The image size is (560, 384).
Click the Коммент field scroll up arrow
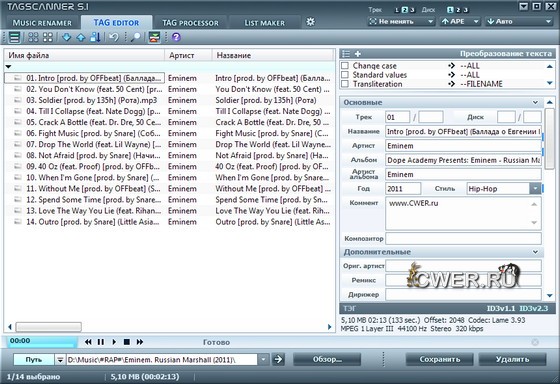(x=534, y=204)
